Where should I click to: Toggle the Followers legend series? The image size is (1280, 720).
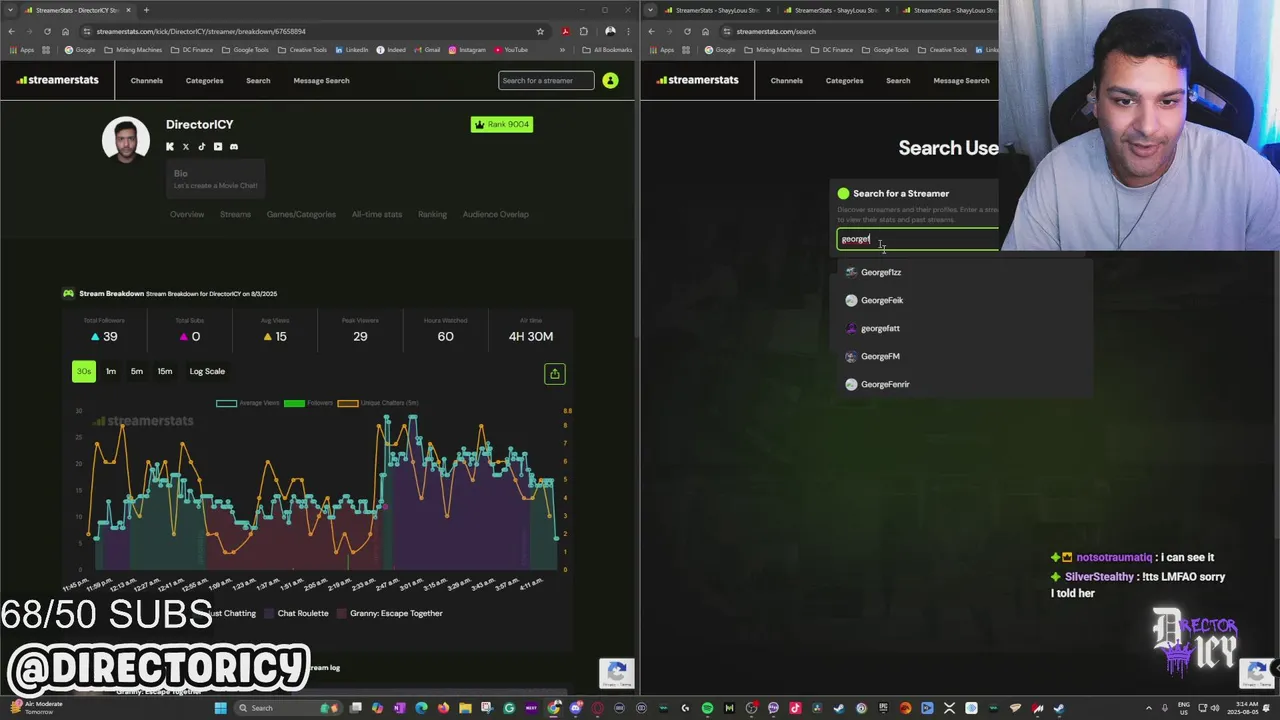pos(308,403)
